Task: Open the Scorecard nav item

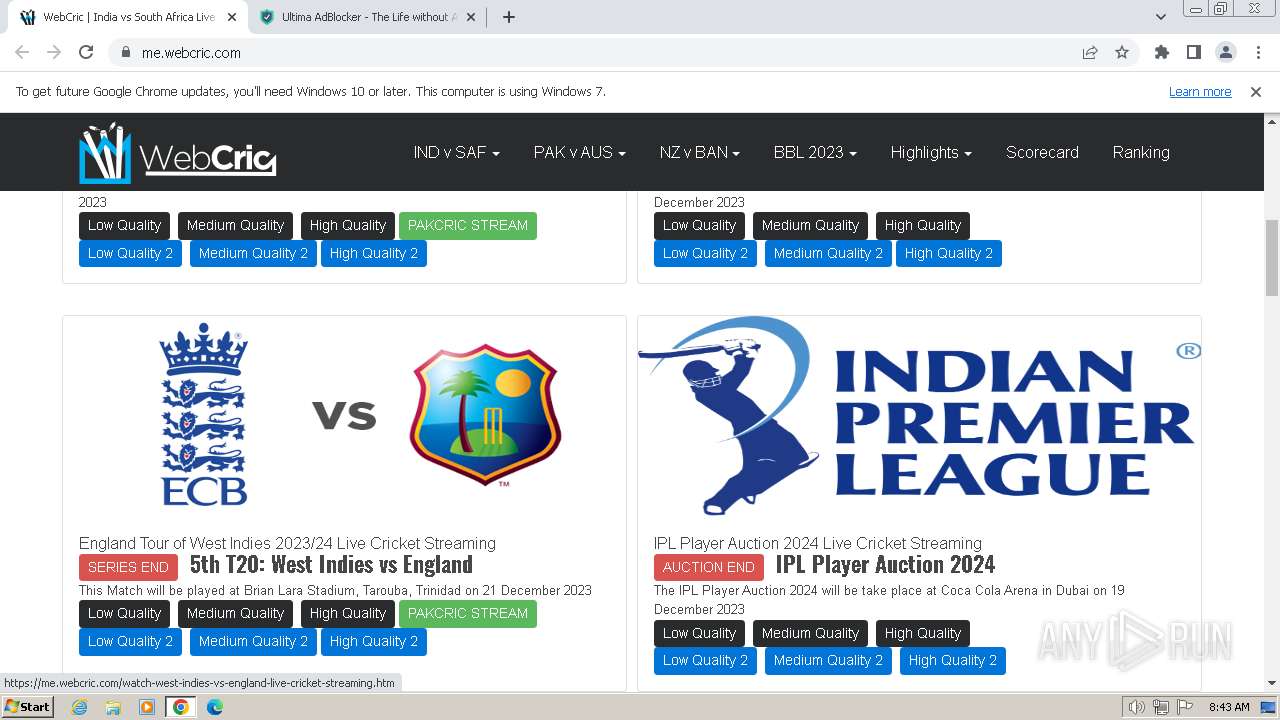Action: pyautogui.click(x=1042, y=153)
